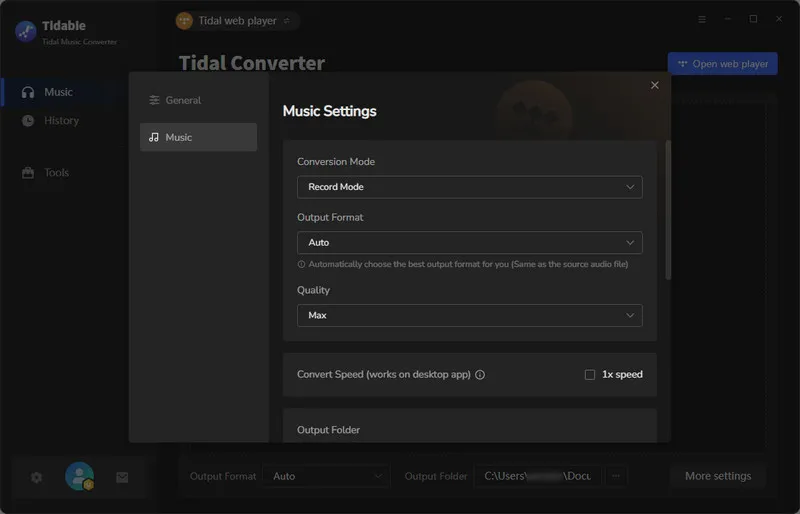The height and width of the screenshot is (514, 800).
Task: Open the mail envelope icon
Action: click(122, 477)
